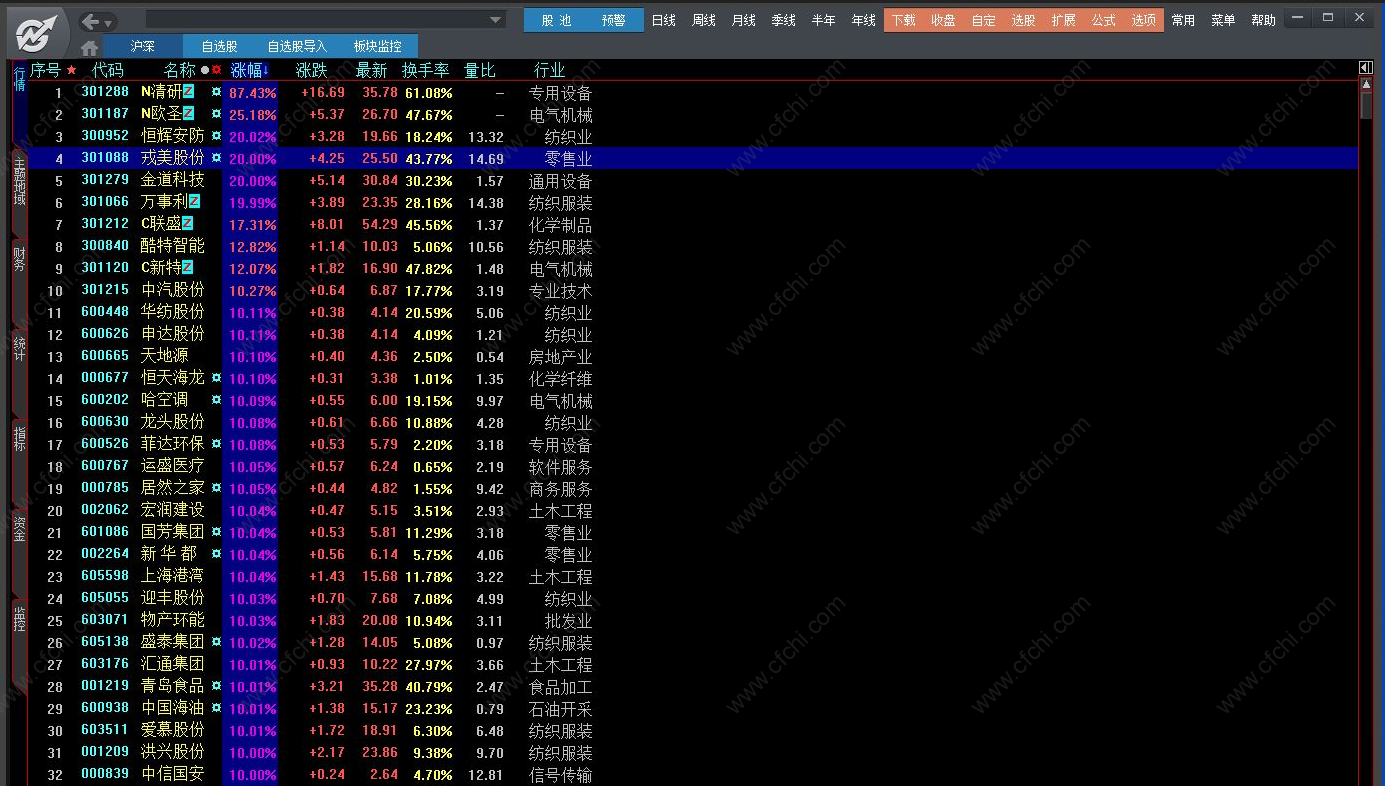Click the Z badge next to C联盛
Image resolution: width=1385 pixels, height=786 pixels.
[x=187, y=224]
